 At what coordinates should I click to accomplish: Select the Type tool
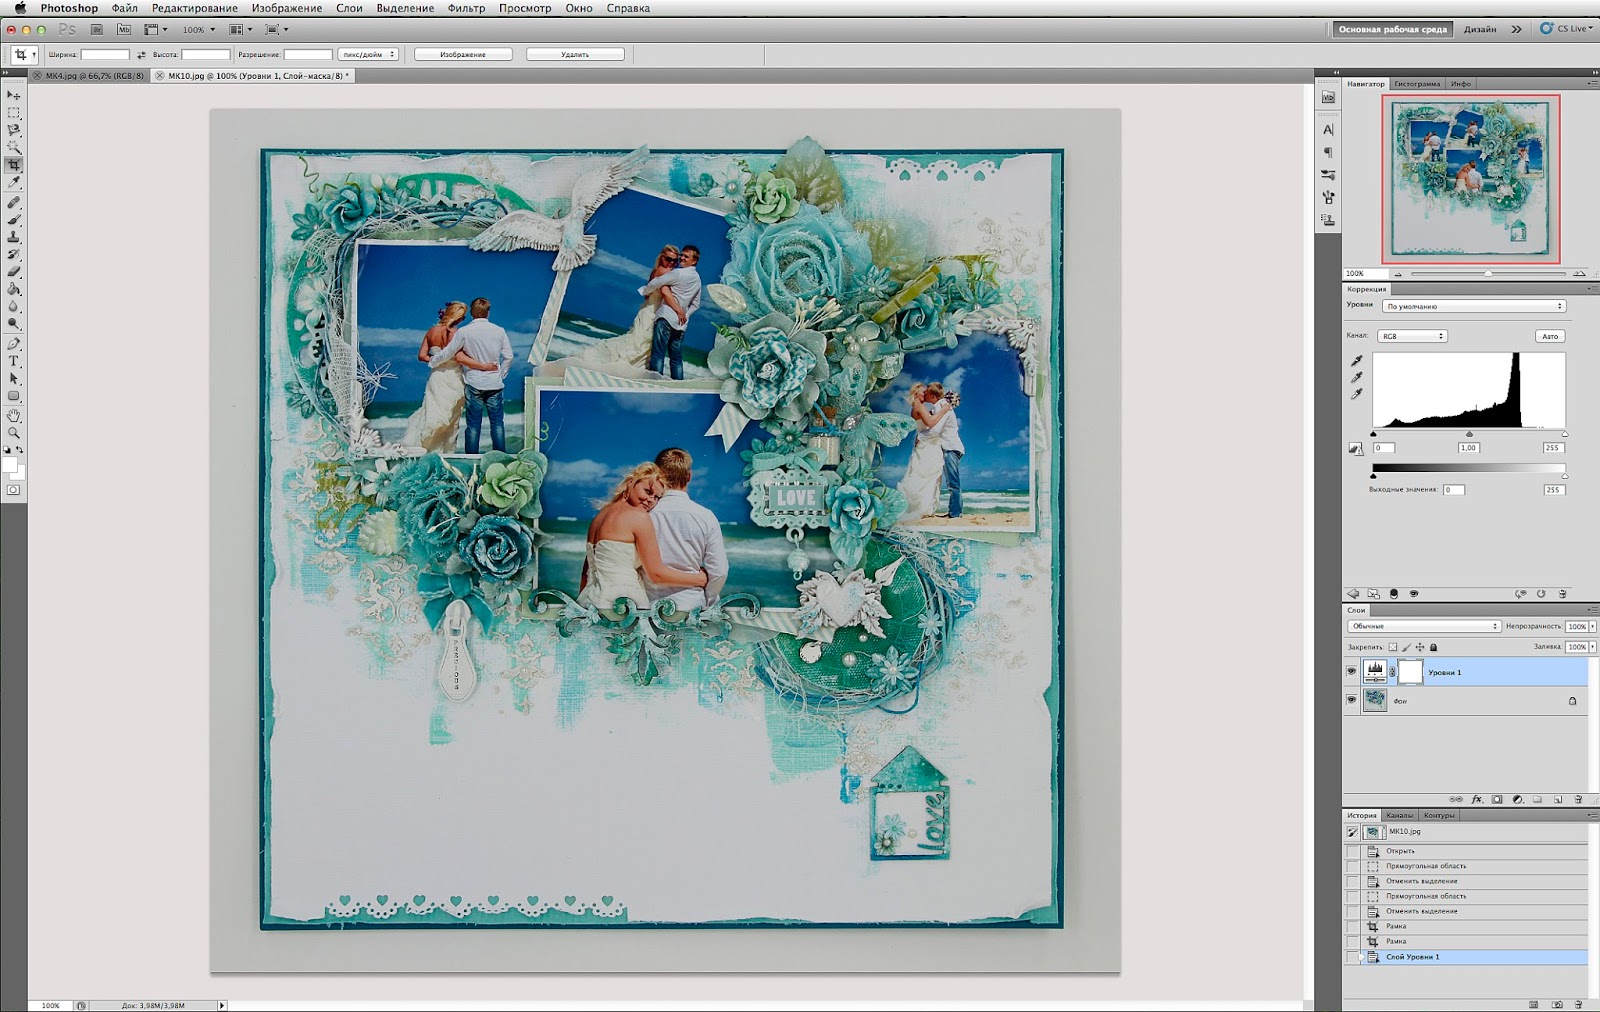(x=14, y=361)
